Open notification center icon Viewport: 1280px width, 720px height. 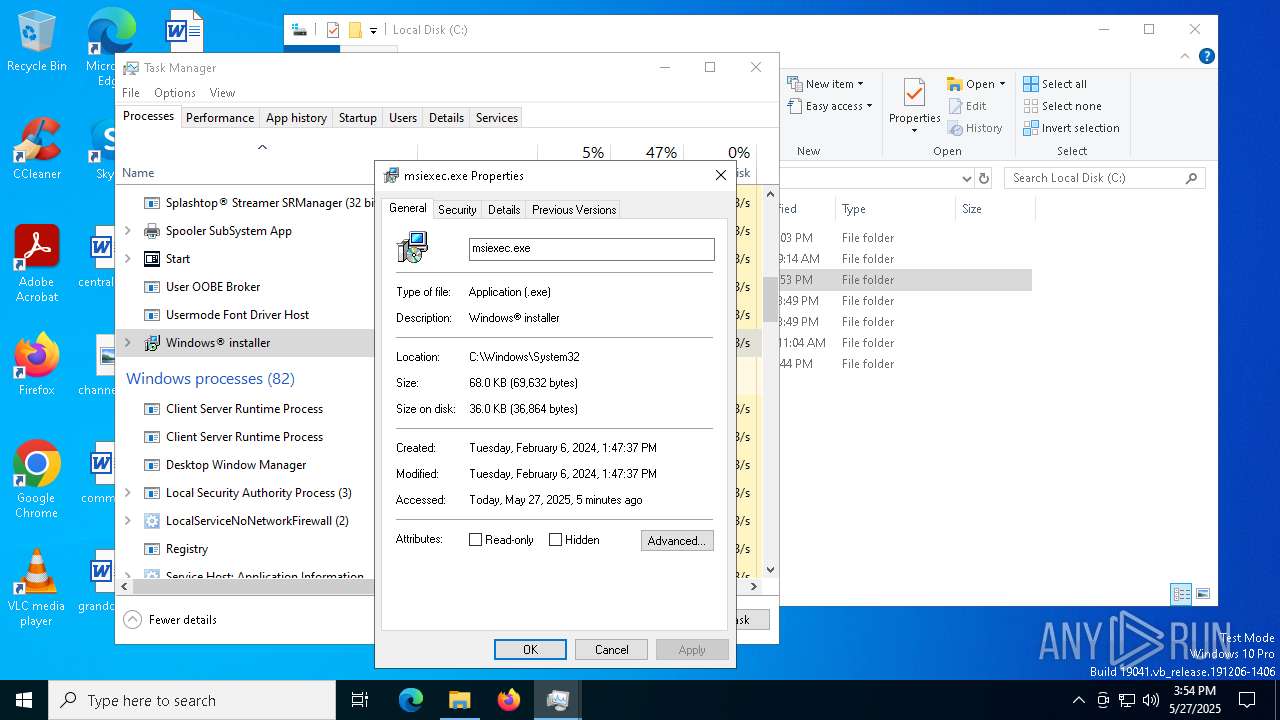click(1247, 700)
